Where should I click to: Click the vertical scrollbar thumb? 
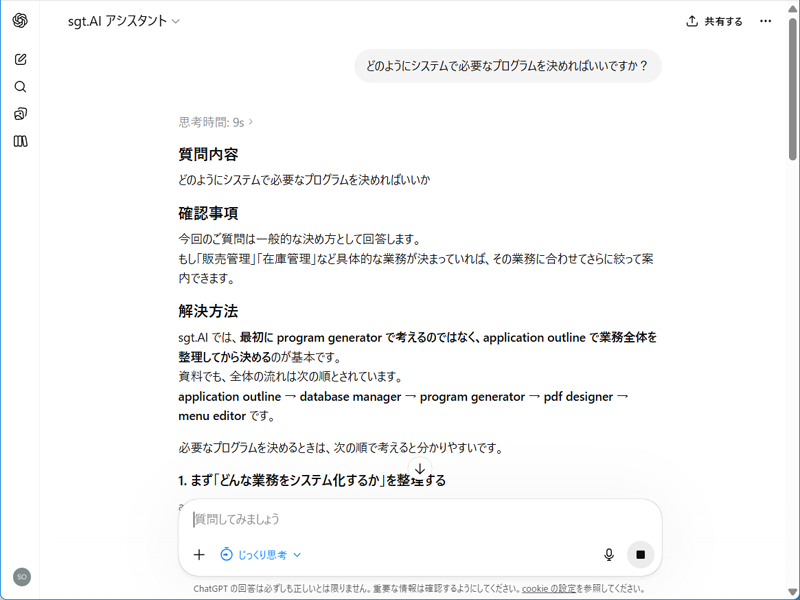(792, 87)
